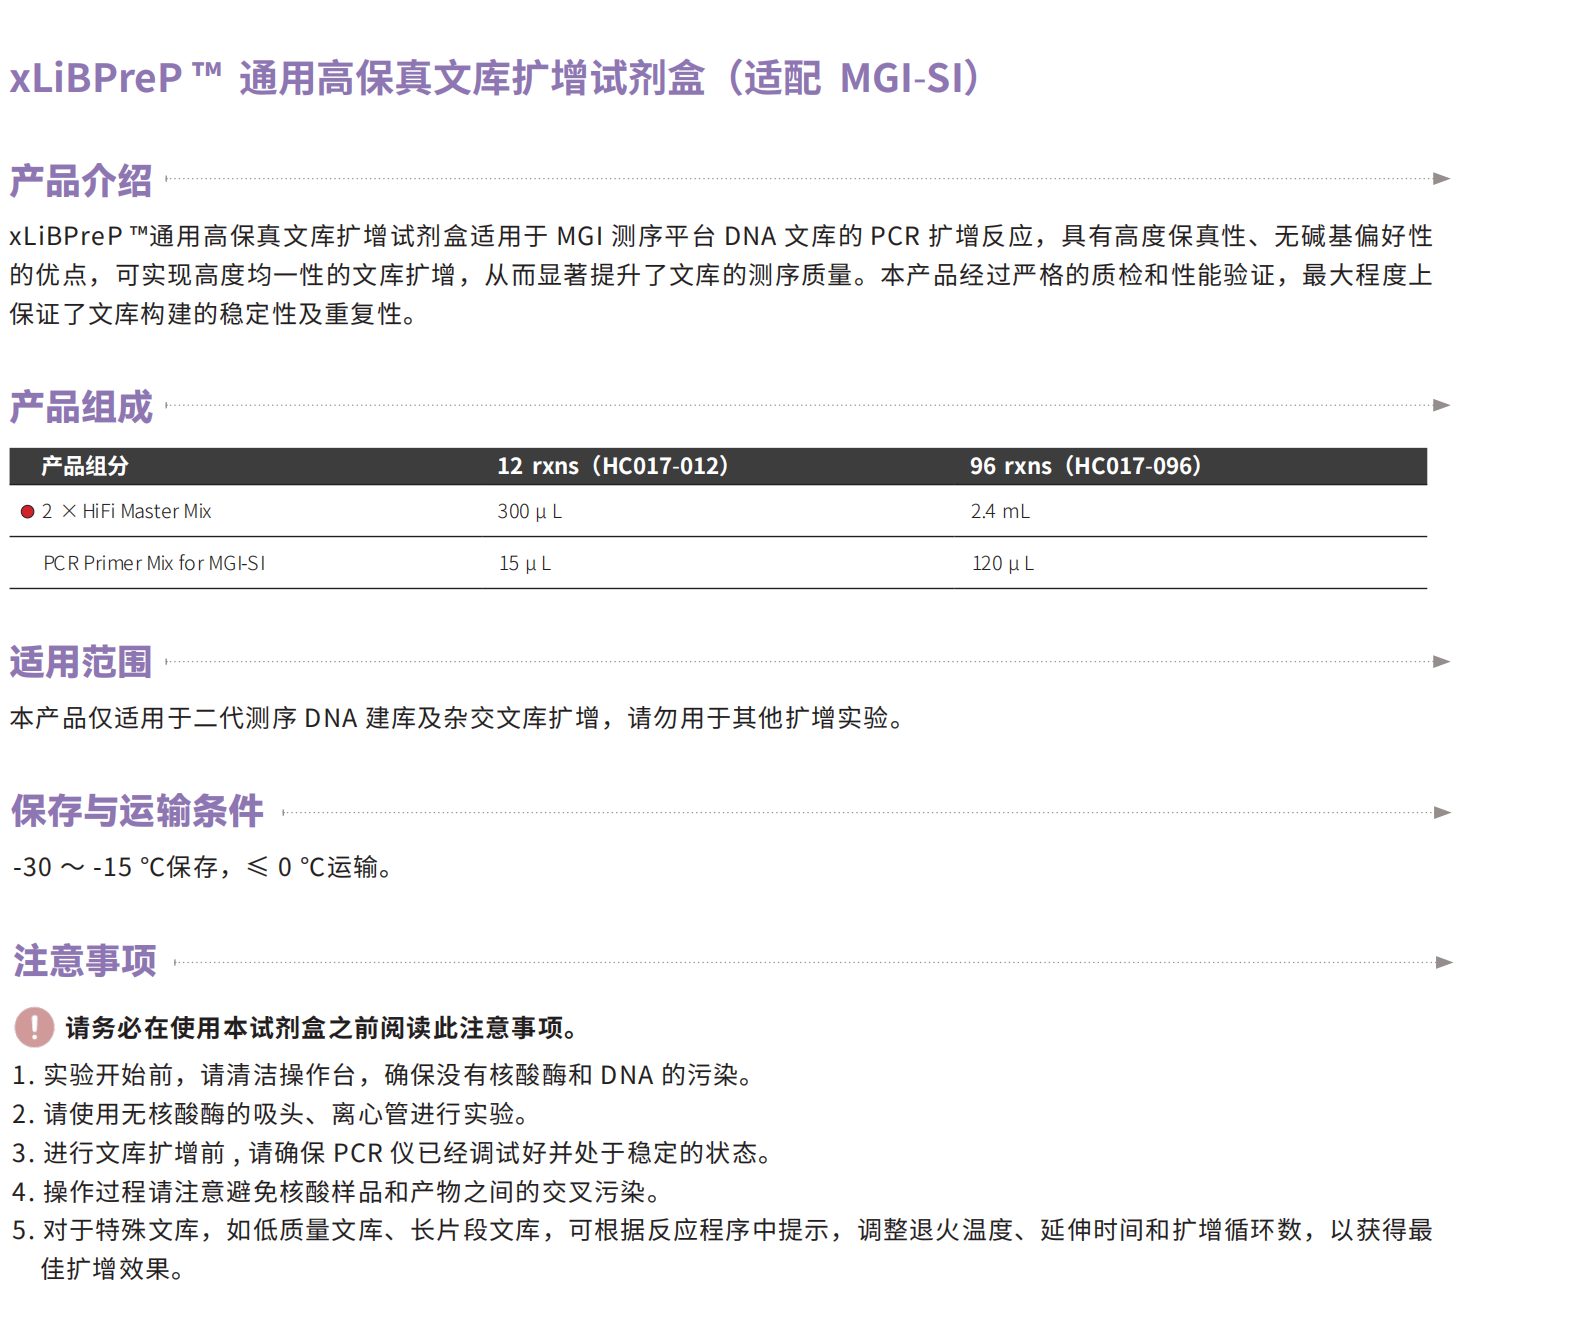Click the PCR Primer Mix for MGI-SI cell
Screen dimensions: 1572x1335
point(154,563)
